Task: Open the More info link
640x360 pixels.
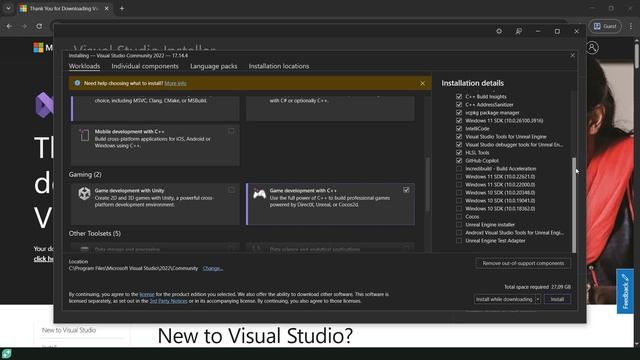Action: pyautogui.click(x=175, y=83)
